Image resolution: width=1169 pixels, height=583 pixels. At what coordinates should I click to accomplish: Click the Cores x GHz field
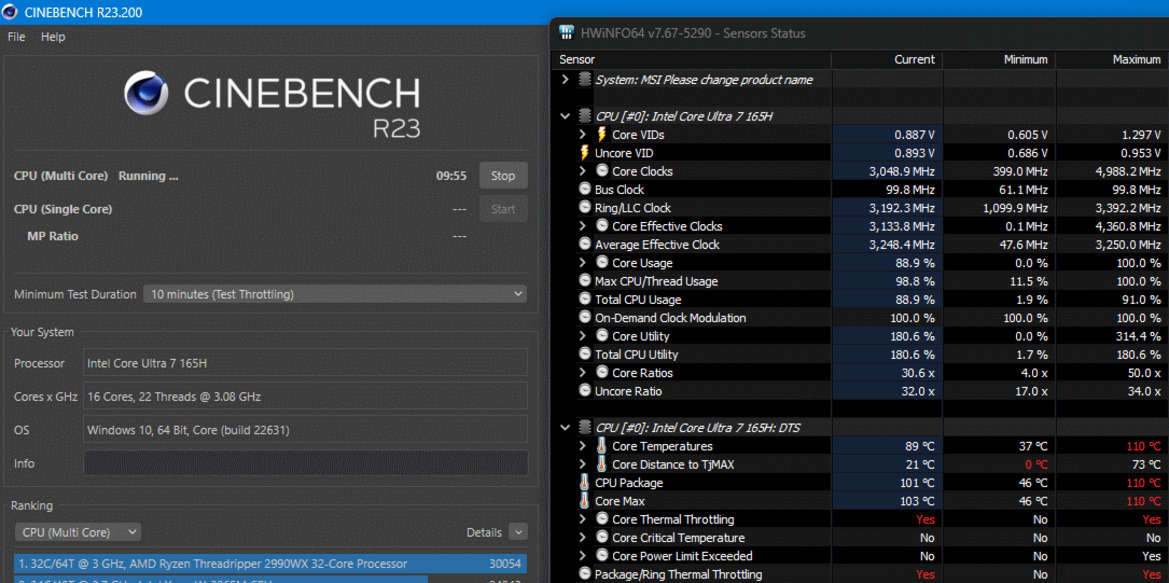pyautogui.click(x=306, y=397)
